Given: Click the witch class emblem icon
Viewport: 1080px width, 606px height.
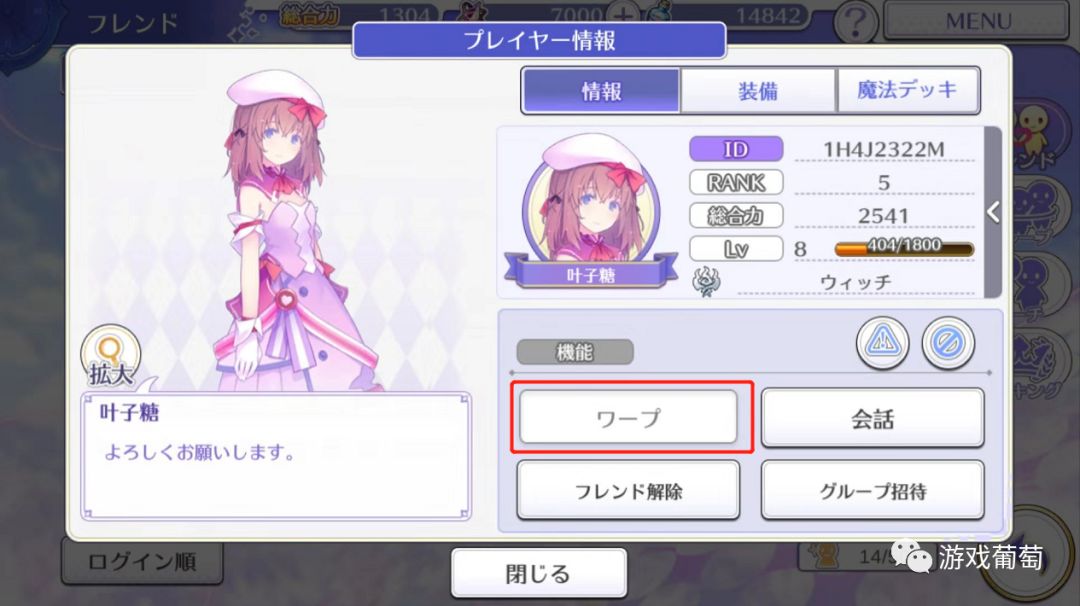Looking at the screenshot, I should pyautogui.click(x=707, y=282).
